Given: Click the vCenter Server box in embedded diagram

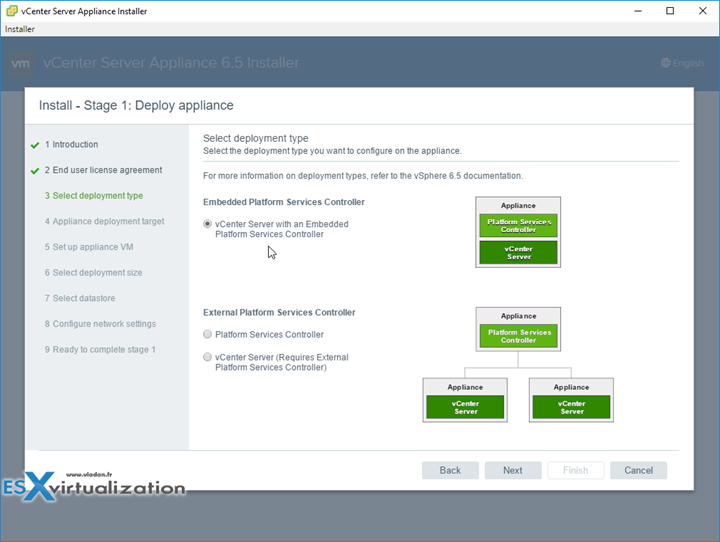Looking at the screenshot, I should [x=518, y=252].
